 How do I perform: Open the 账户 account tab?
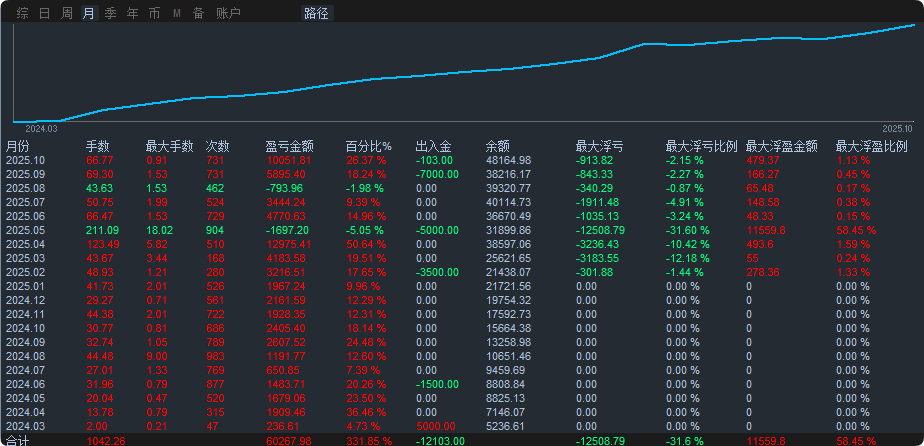click(229, 13)
